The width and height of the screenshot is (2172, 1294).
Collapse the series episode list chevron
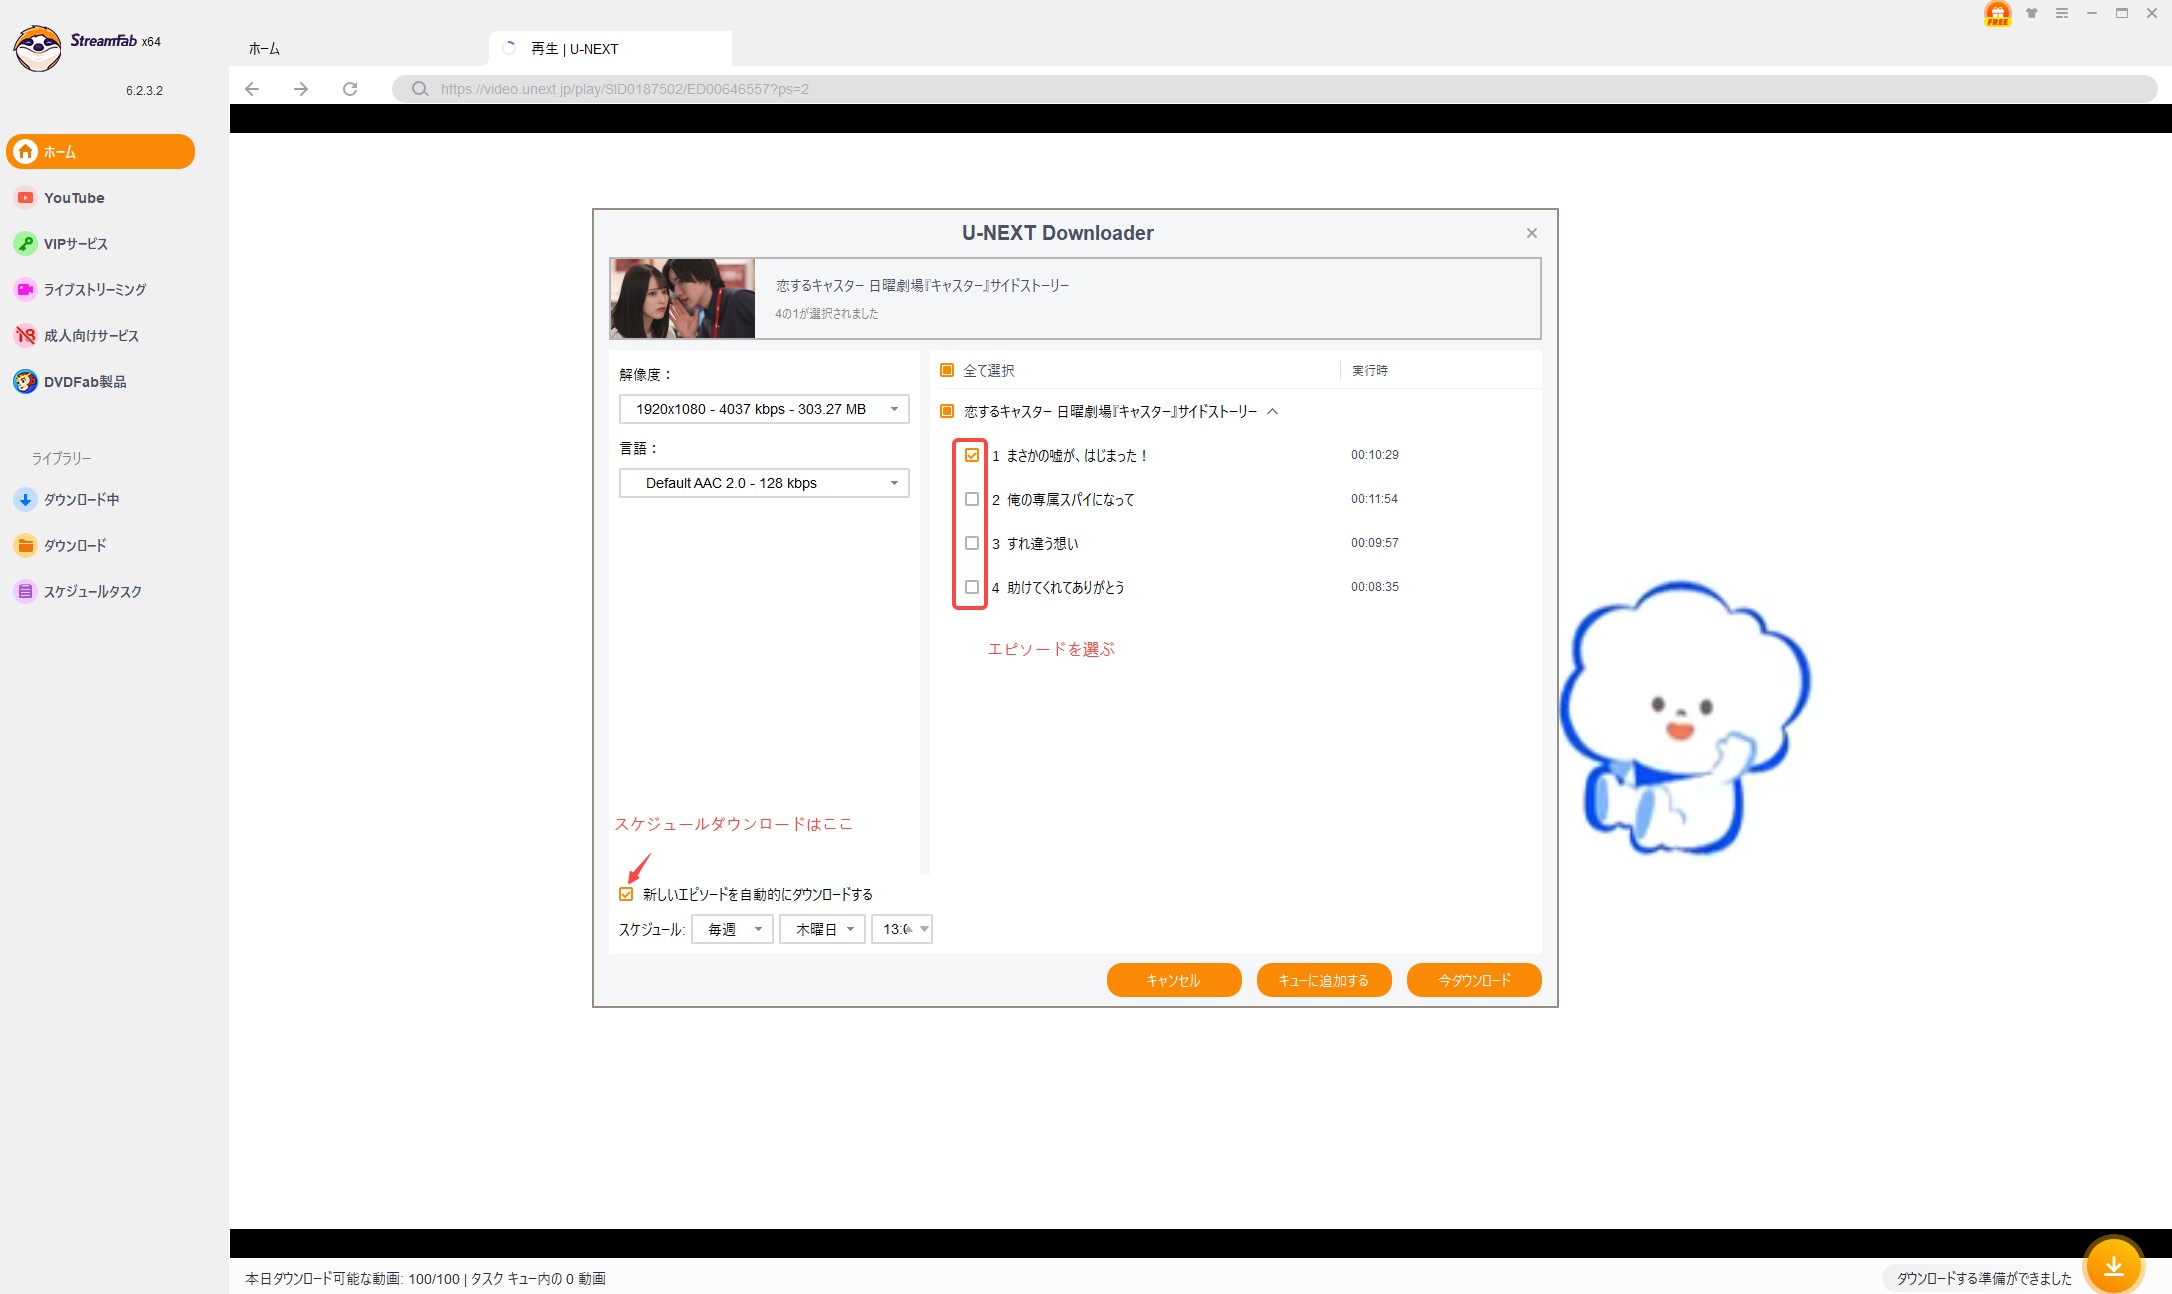point(1273,411)
